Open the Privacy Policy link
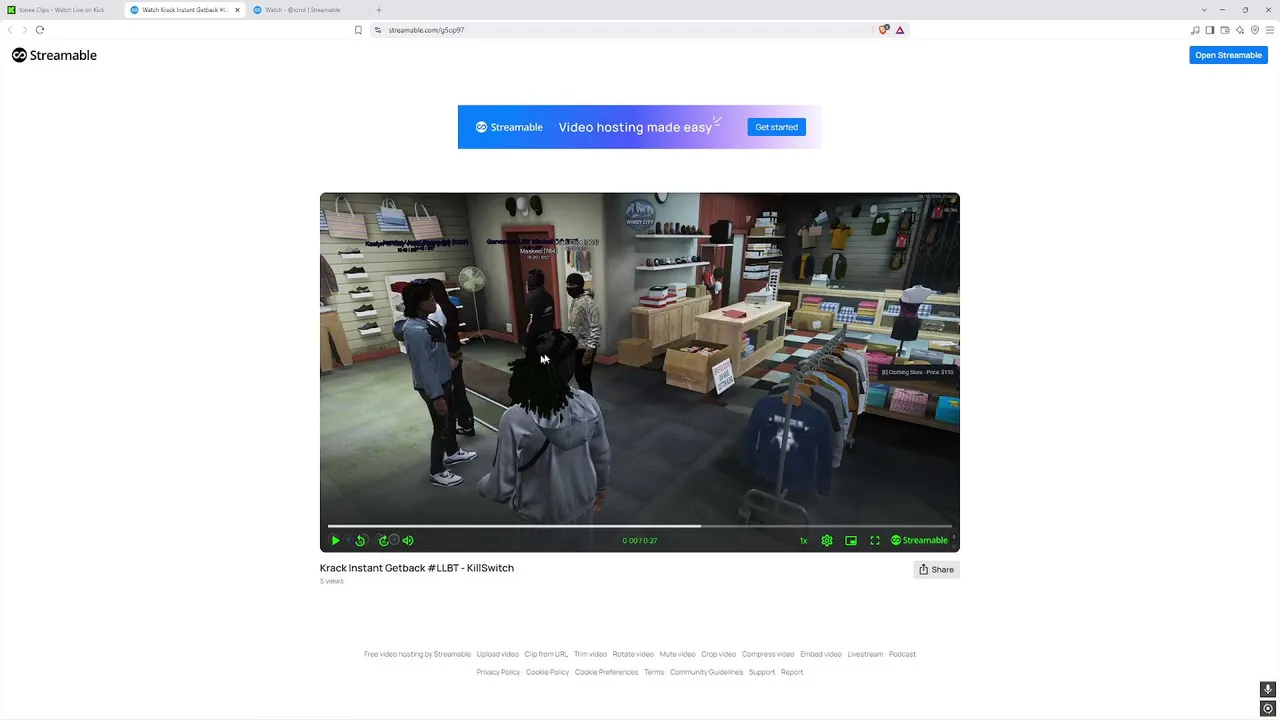Image resolution: width=1280 pixels, height=720 pixels. pyautogui.click(x=498, y=673)
